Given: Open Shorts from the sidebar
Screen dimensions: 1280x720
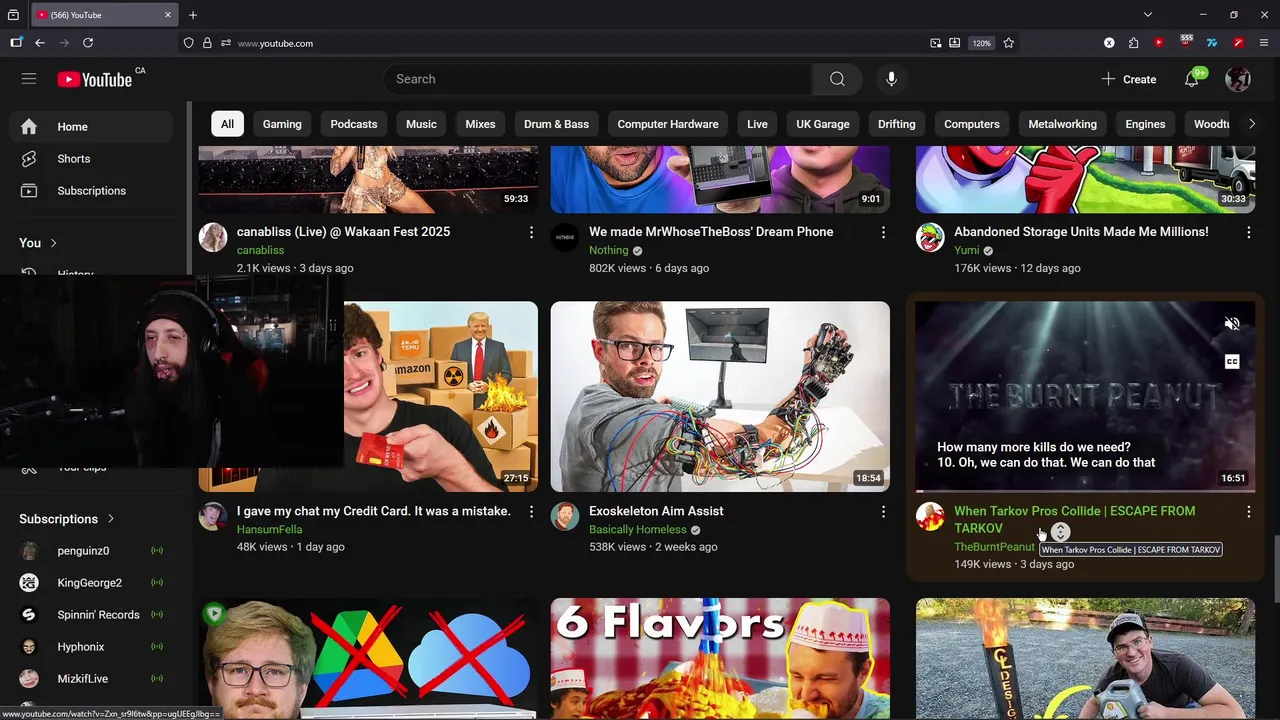Looking at the screenshot, I should point(74,159).
